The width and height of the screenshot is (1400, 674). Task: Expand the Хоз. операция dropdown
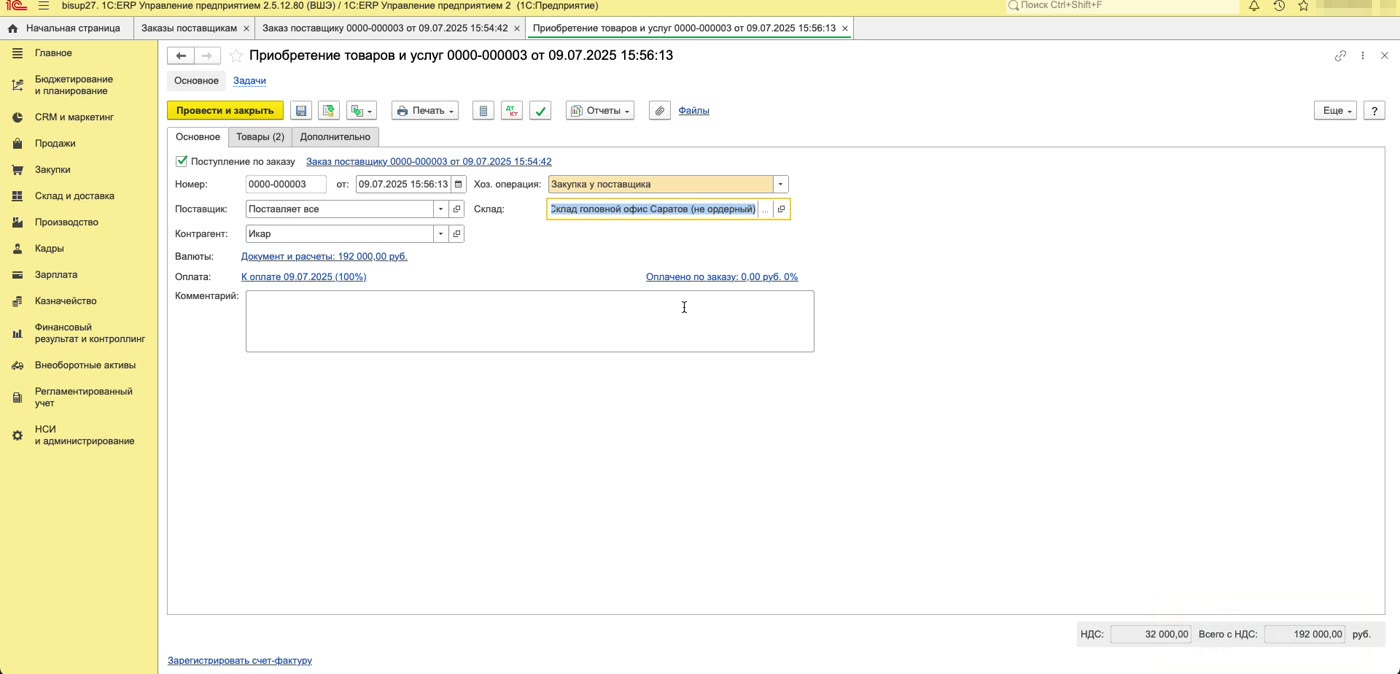(x=781, y=184)
